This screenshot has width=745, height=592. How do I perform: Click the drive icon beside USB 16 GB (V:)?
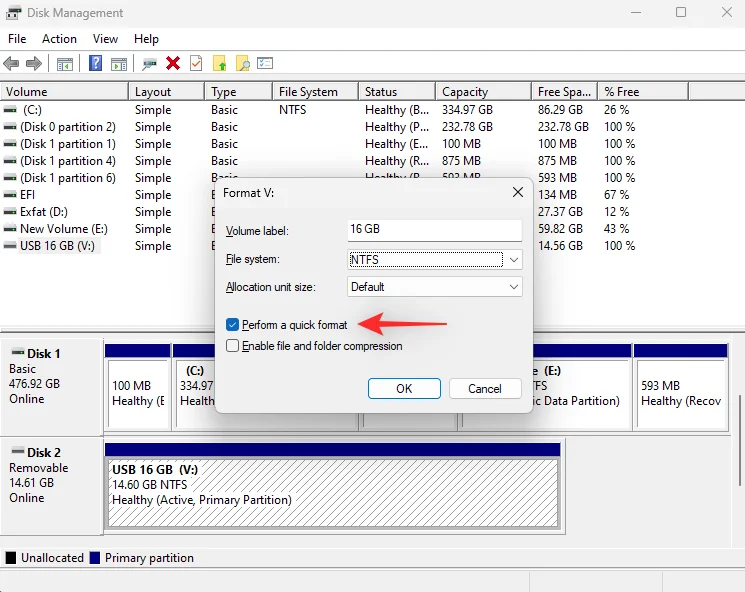10,246
